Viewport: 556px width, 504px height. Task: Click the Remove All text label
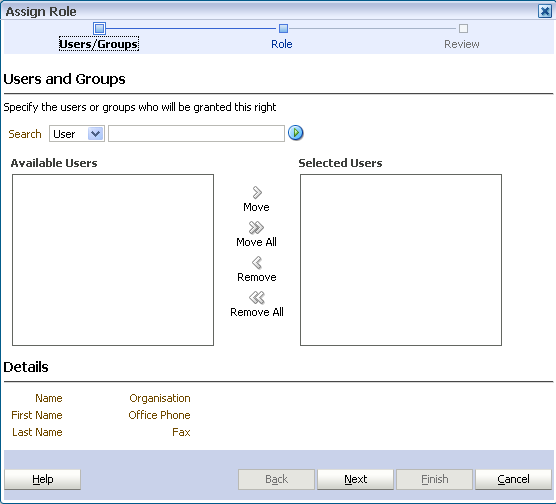click(257, 312)
